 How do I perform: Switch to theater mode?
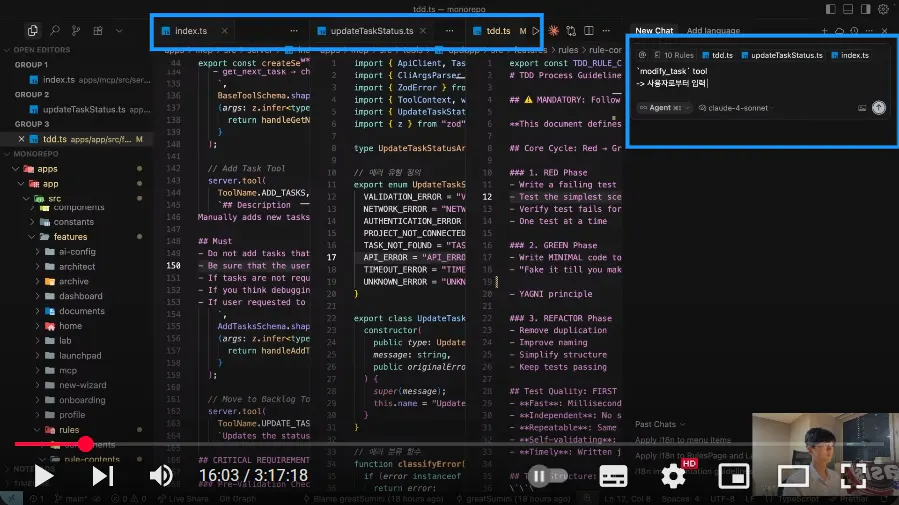[794, 476]
